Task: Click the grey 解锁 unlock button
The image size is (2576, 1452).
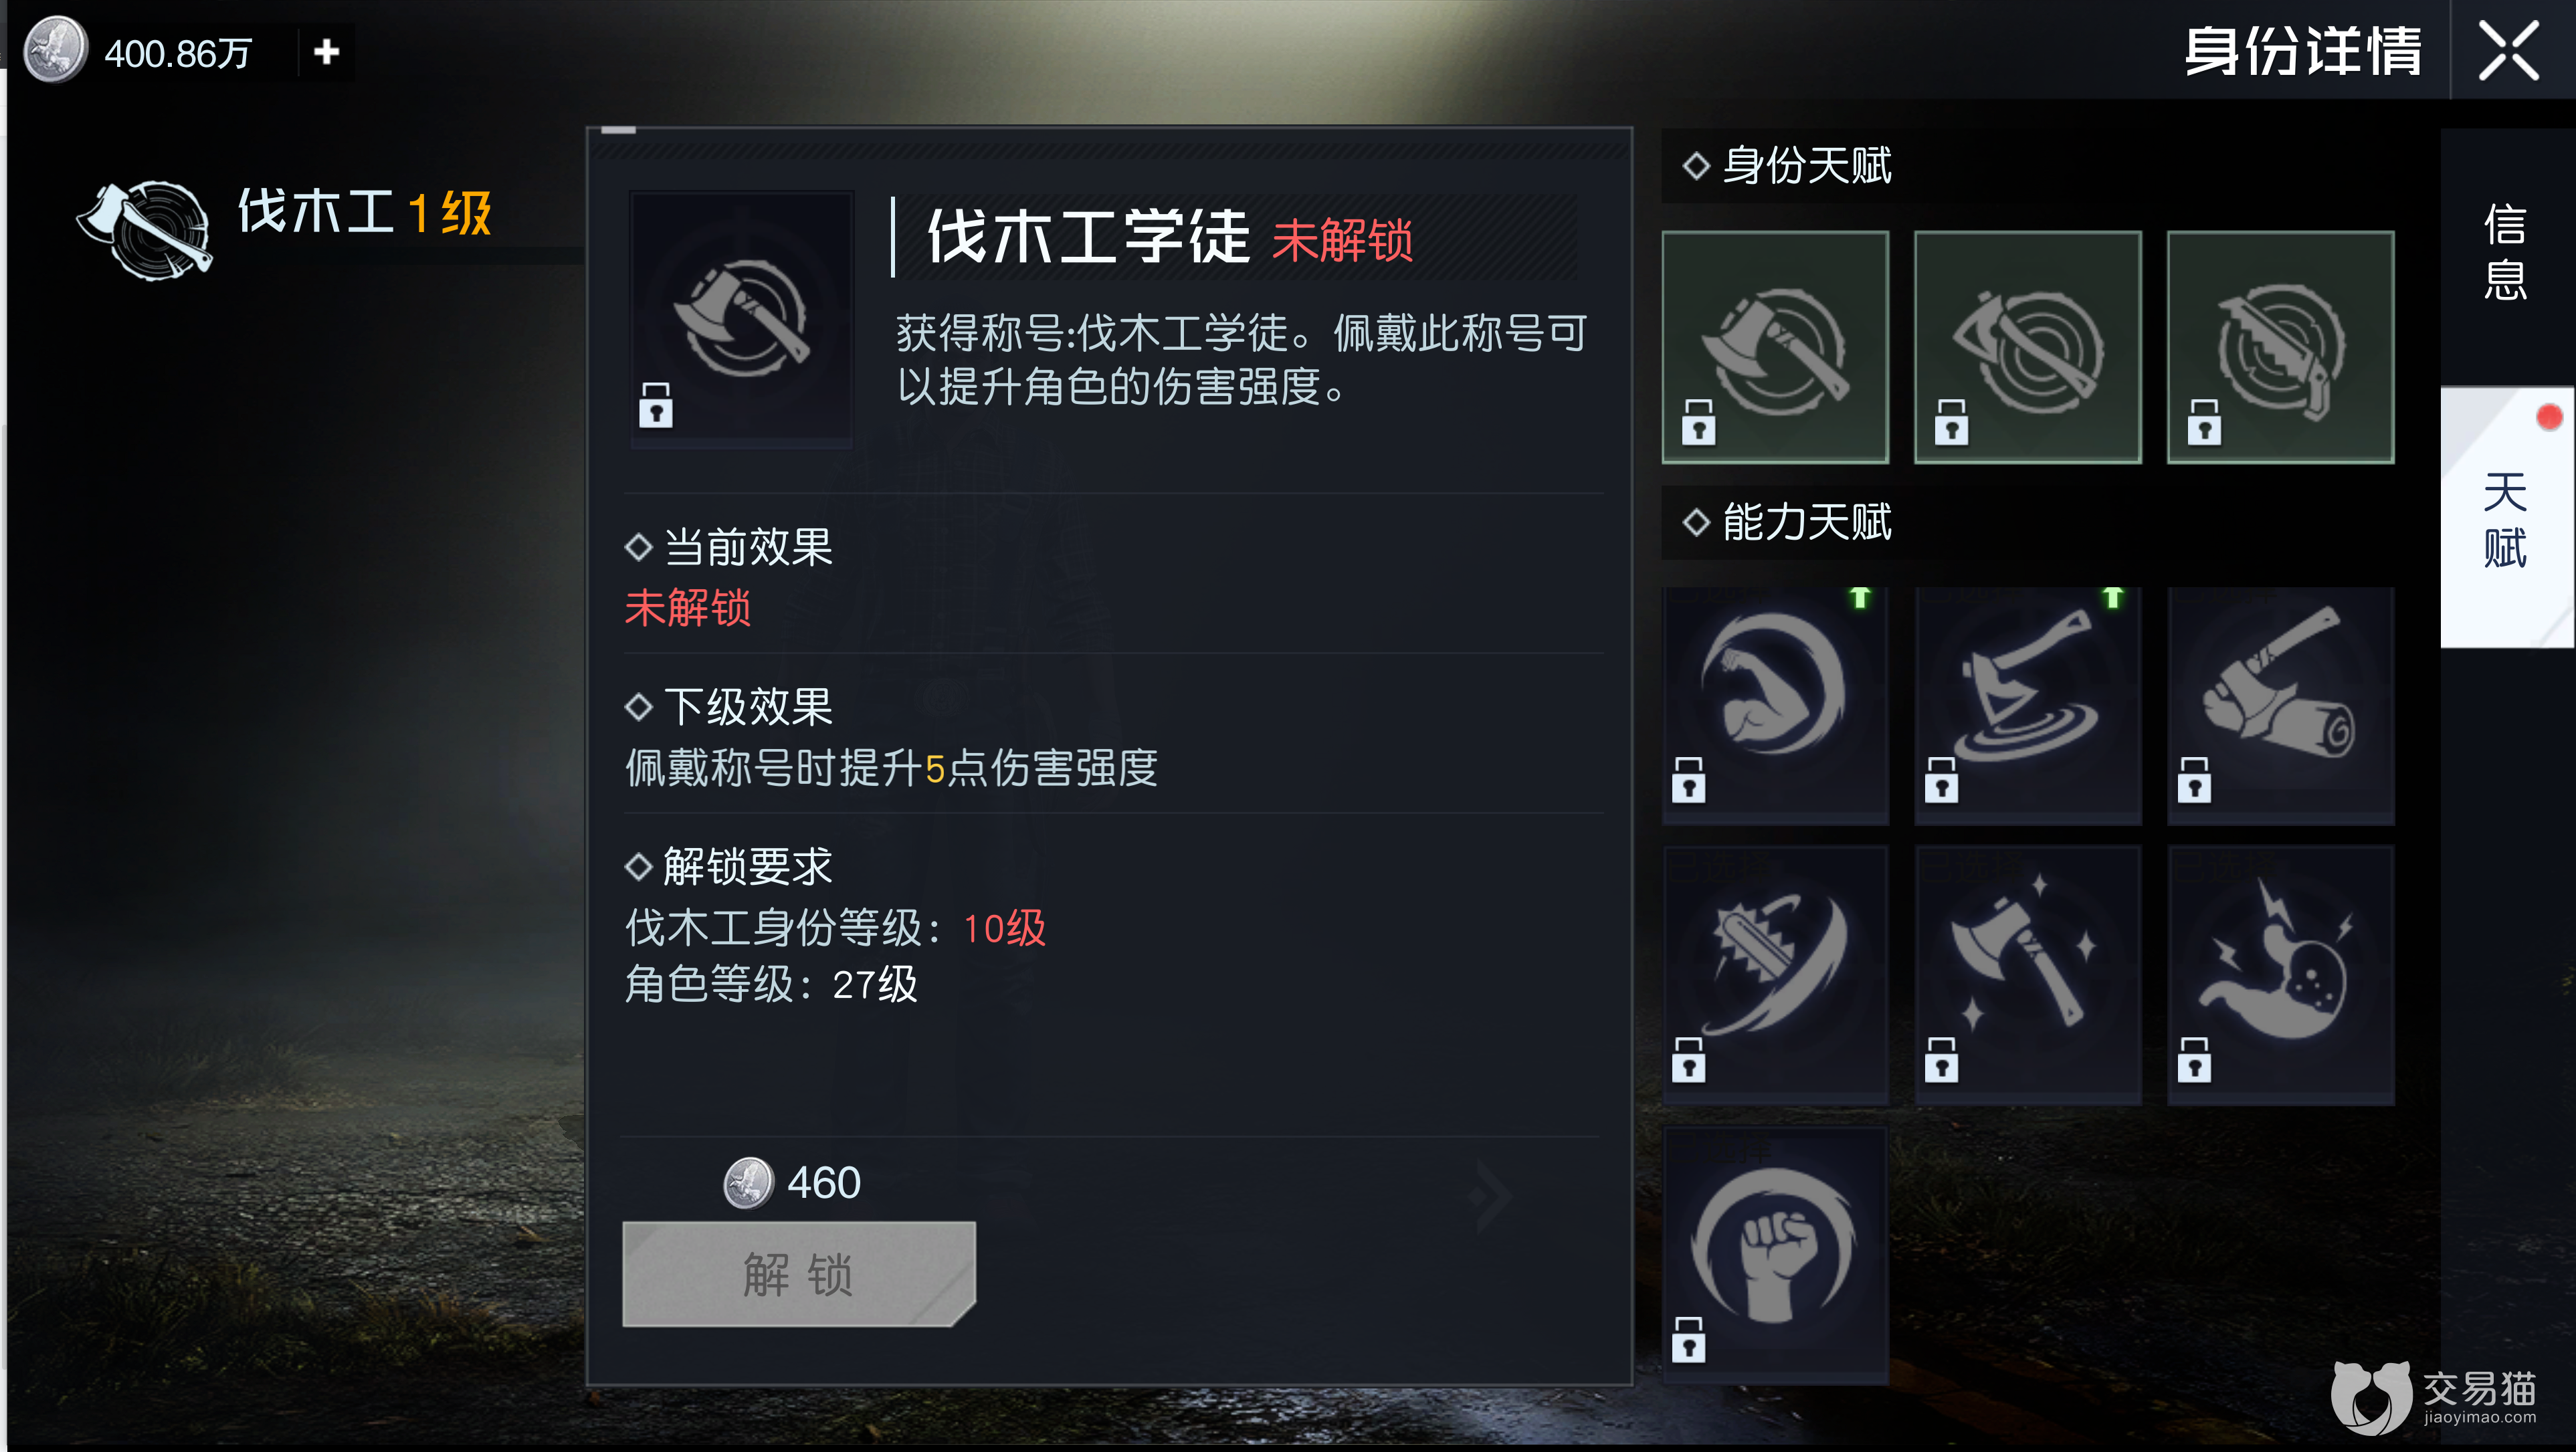Action: [798, 1274]
